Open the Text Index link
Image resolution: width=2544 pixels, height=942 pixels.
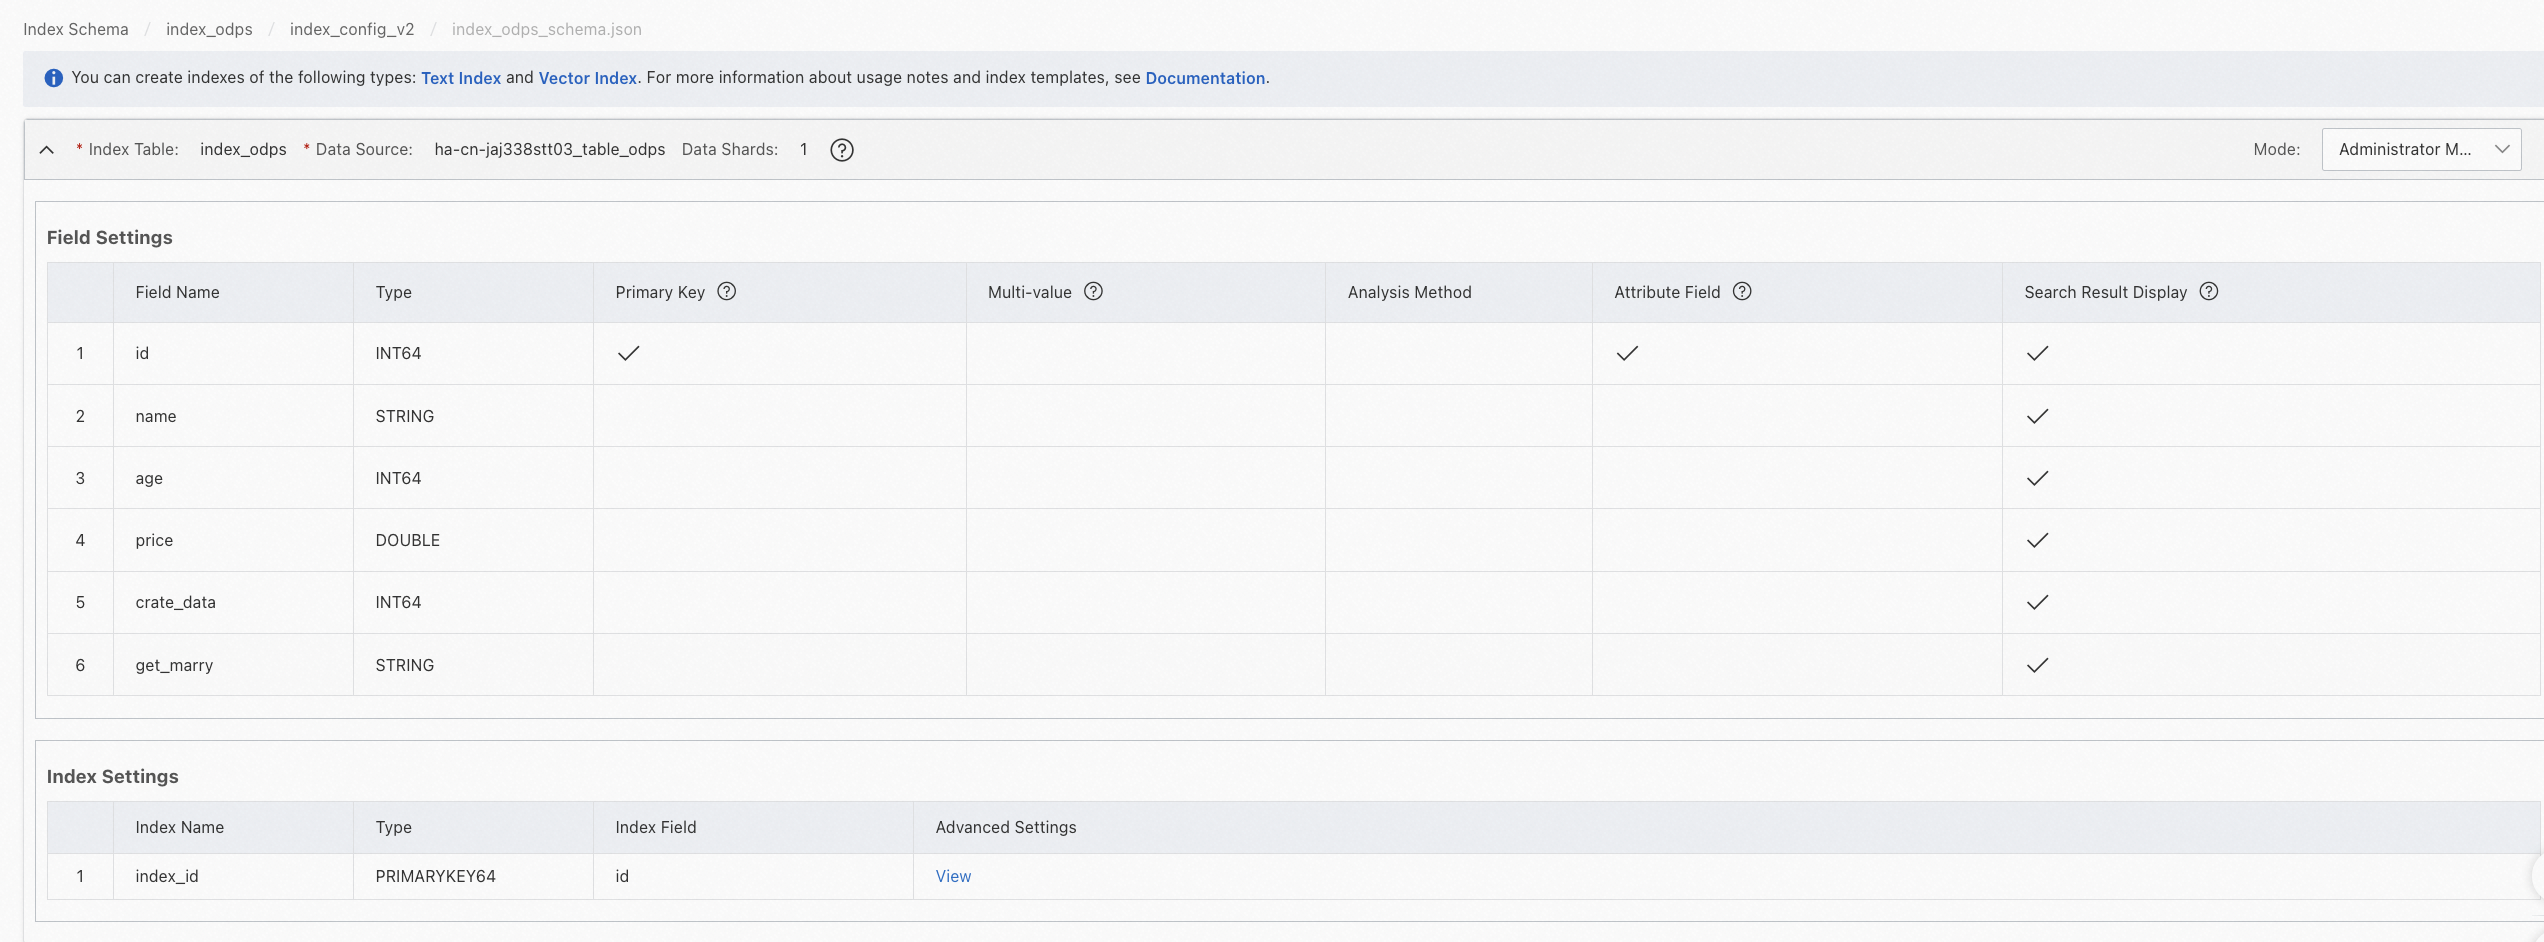461,78
